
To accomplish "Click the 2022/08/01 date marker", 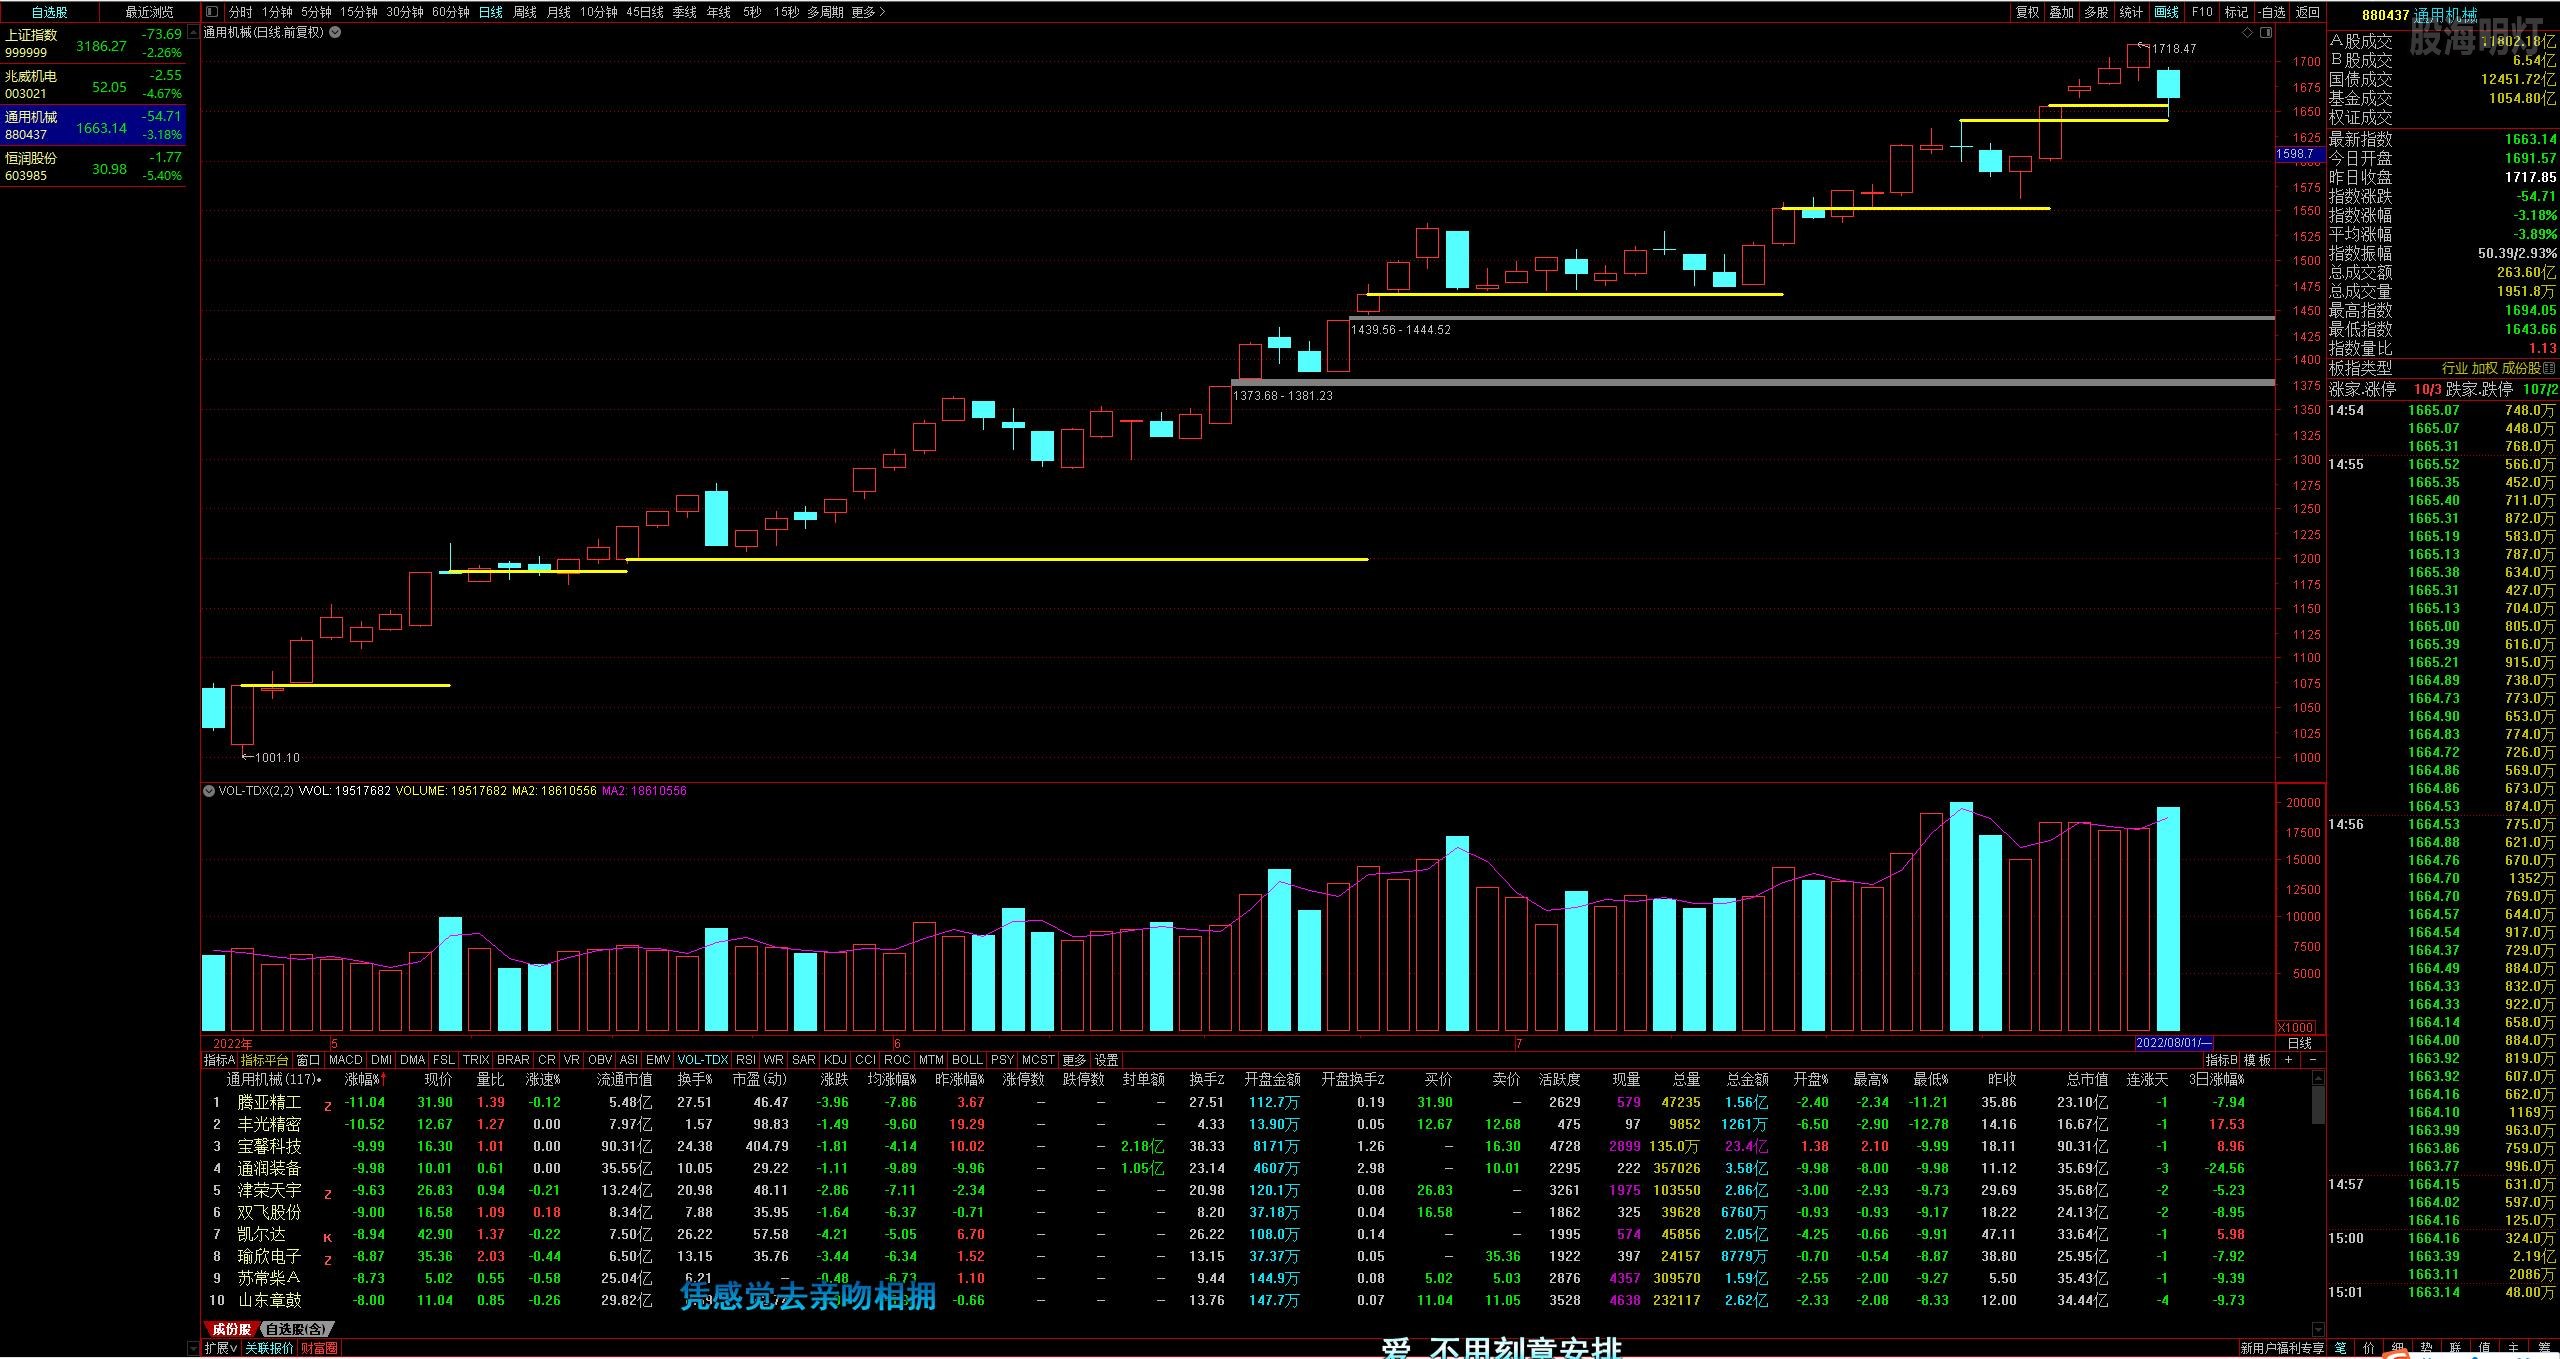I will (x=2174, y=1043).
